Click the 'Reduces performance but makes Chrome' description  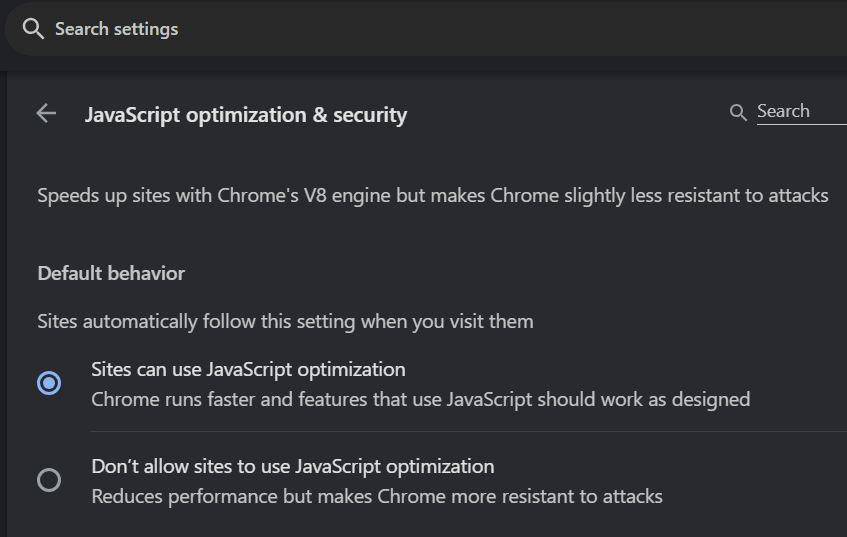[x=376, y=496]
